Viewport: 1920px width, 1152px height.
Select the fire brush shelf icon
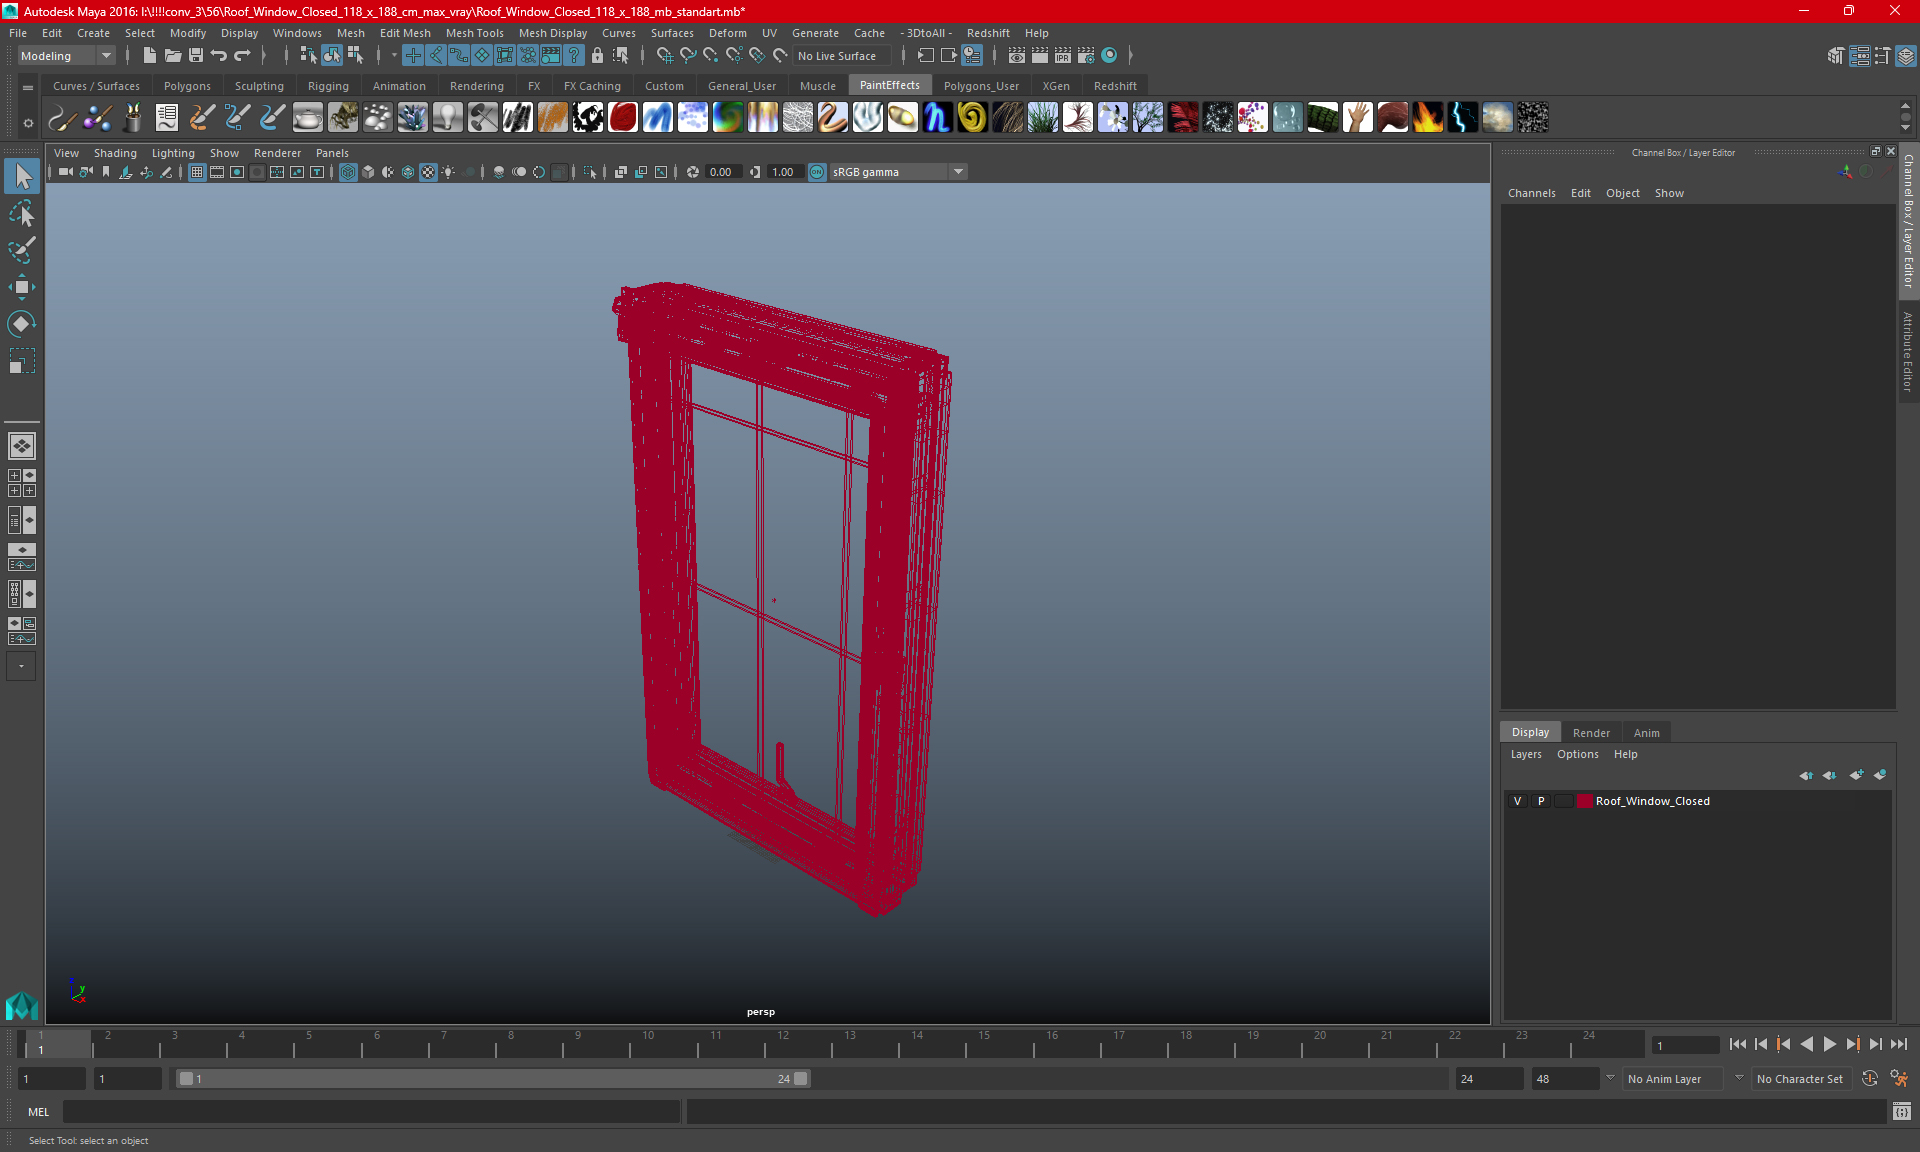pos(1428,118)
